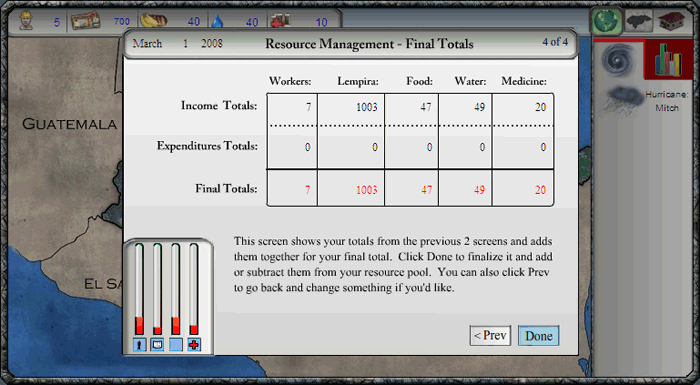Click the Income Totals Food value 47
This screenshot has height=385, width=700.
(x=426, y=107)
